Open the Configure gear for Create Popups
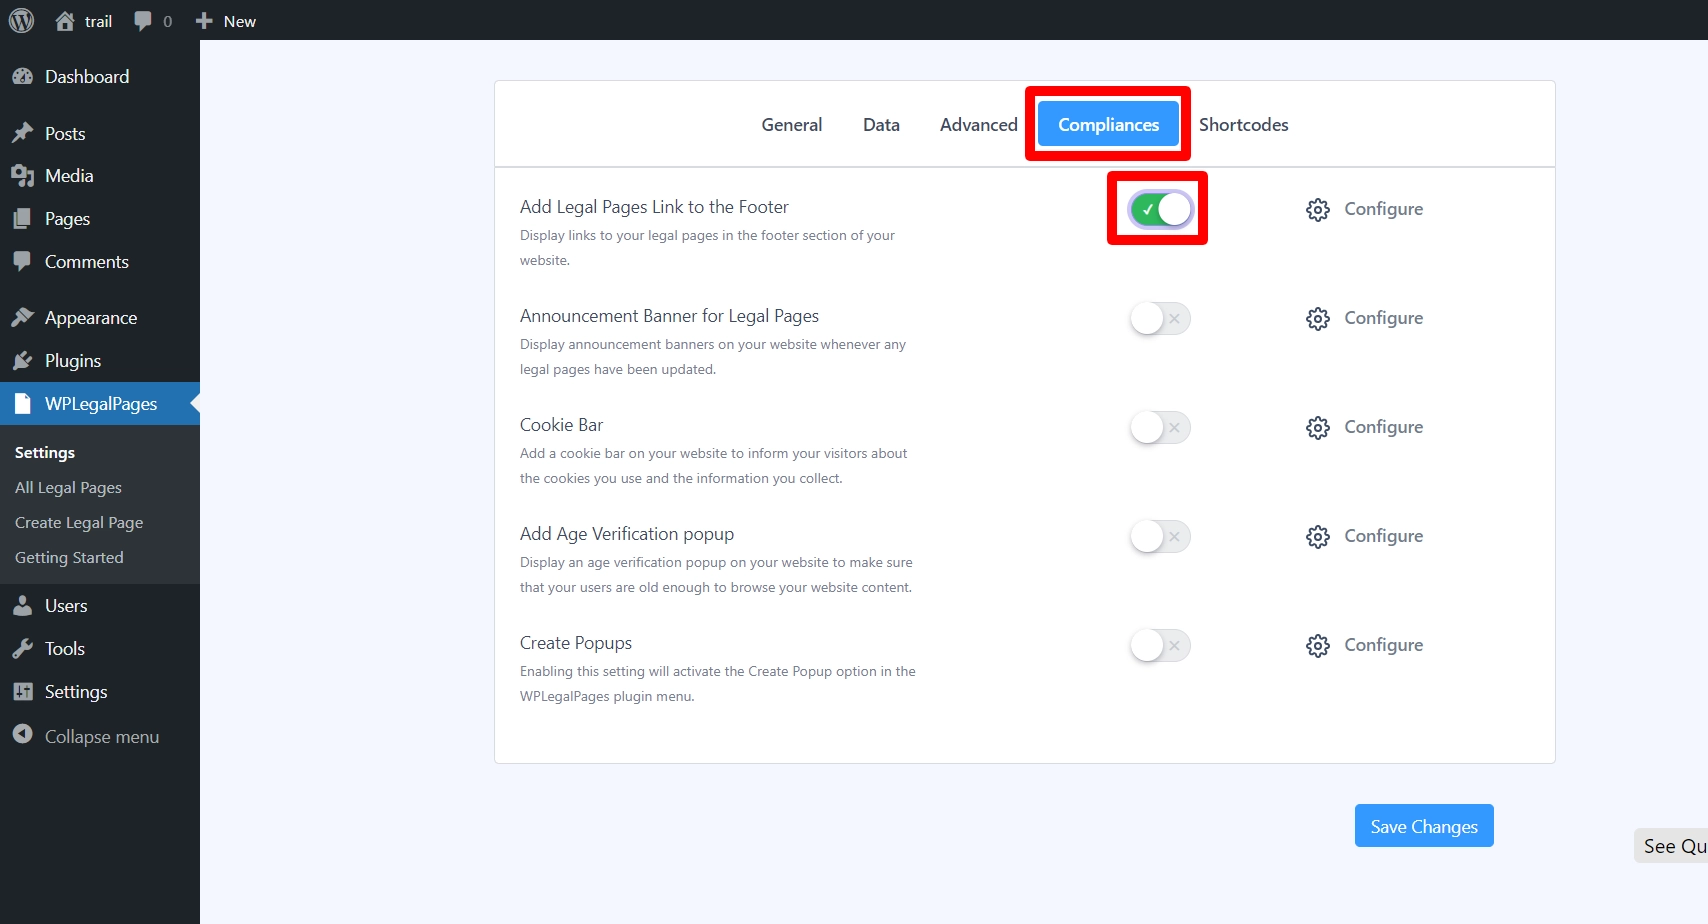The image size is (1708, 924). click(x=1318, y=645)
